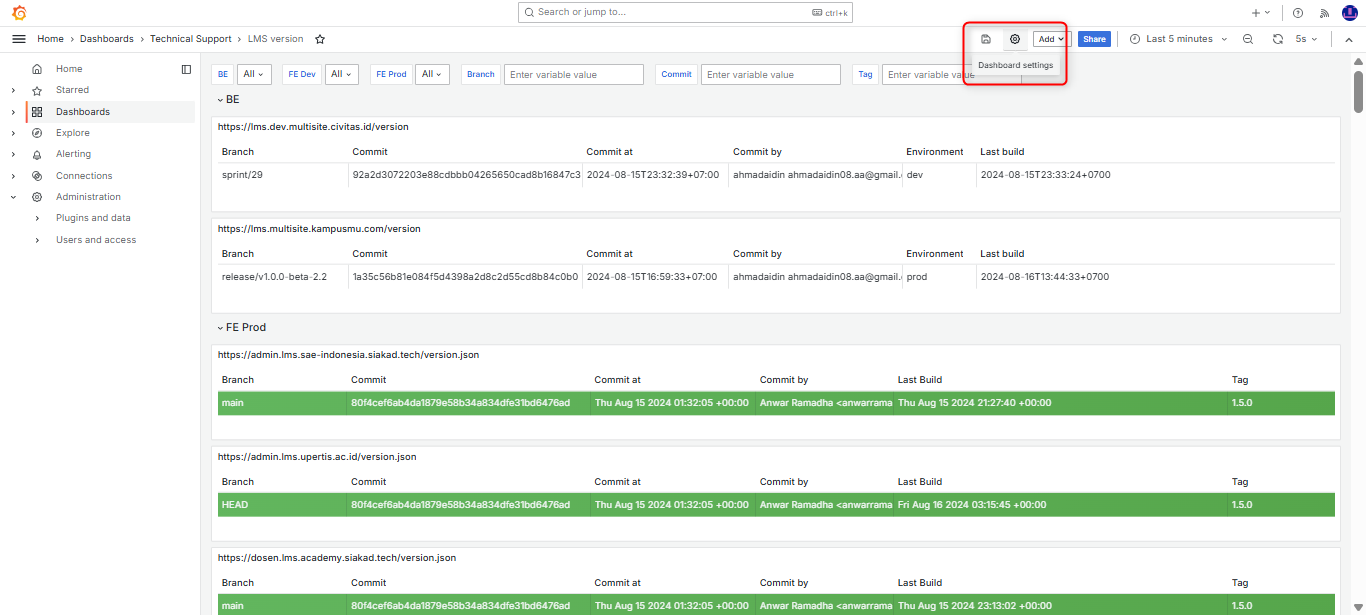
Task: Refresh the dashboard with the refresh icon
Action: [1277, 39]
